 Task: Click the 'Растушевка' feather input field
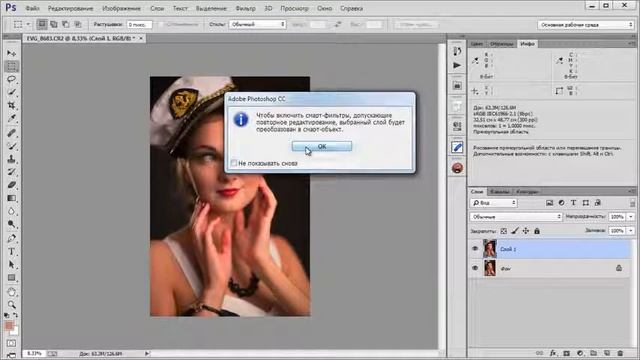click(x=139, y=24)
